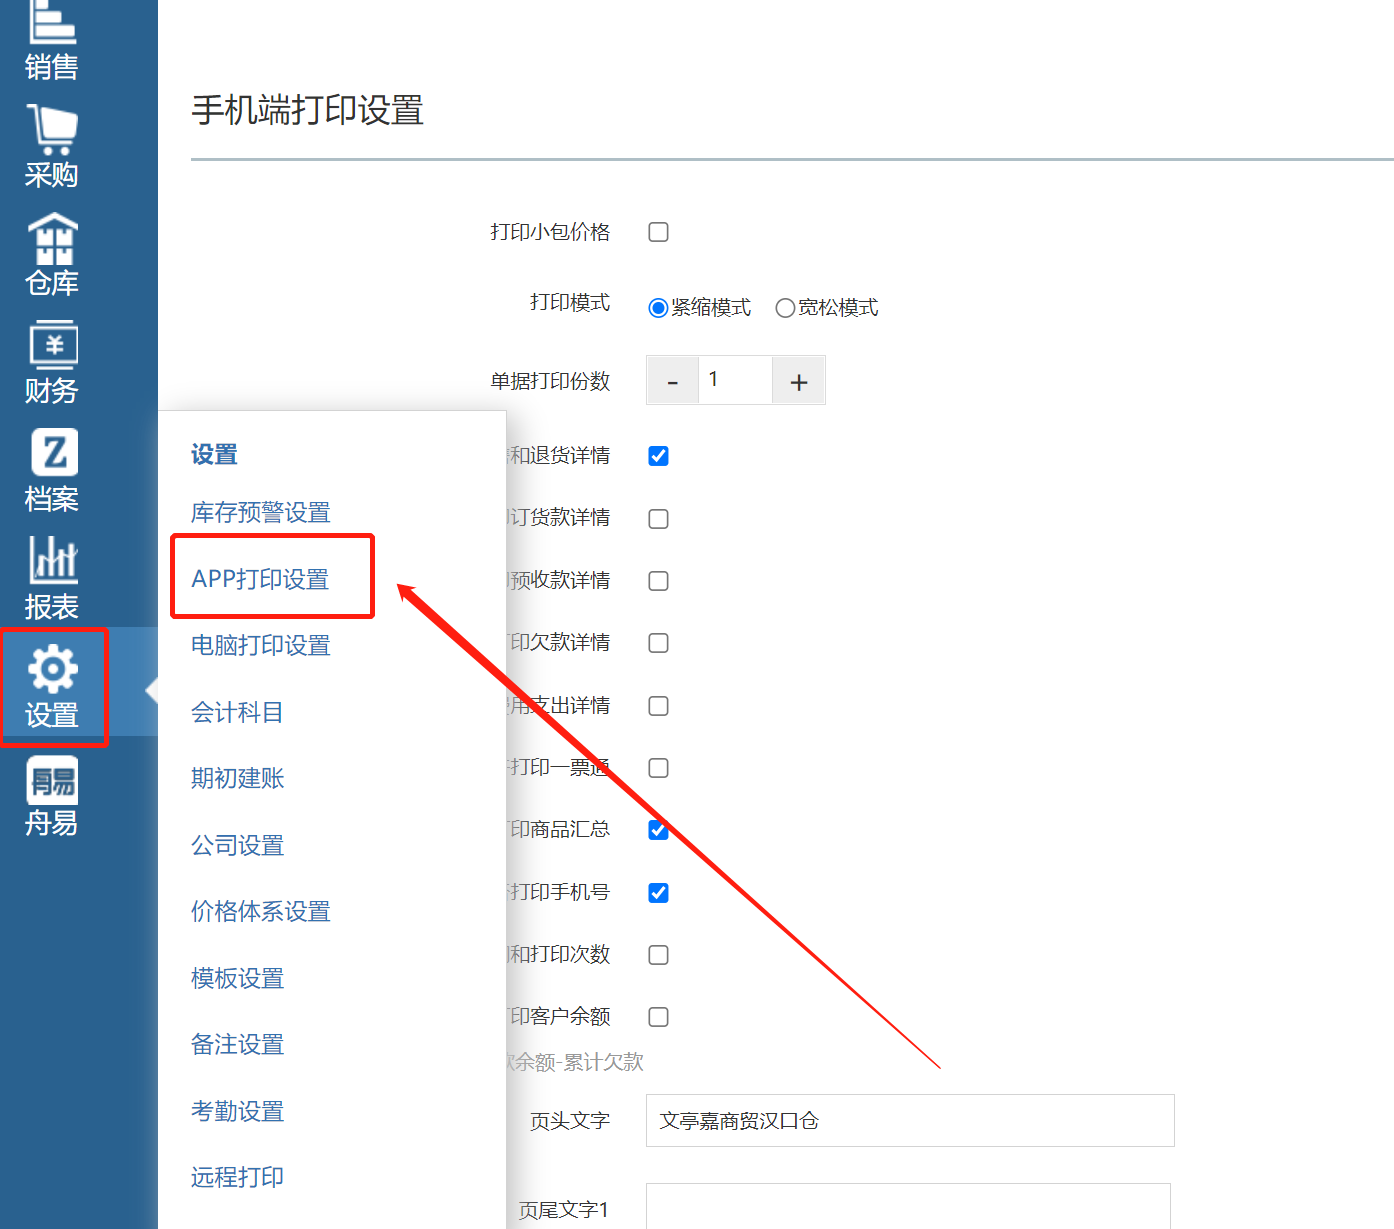1394x1229 pixels.
Task: Increase print copies with plus button
Action: click(799, 381)
